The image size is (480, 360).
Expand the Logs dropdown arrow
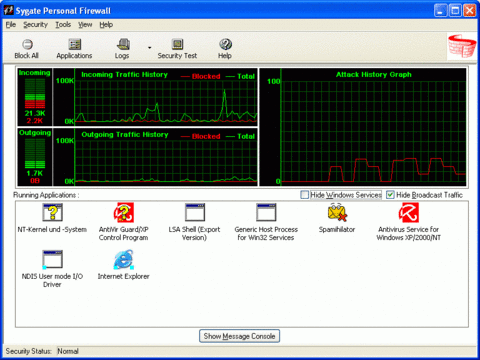point(150,48)
